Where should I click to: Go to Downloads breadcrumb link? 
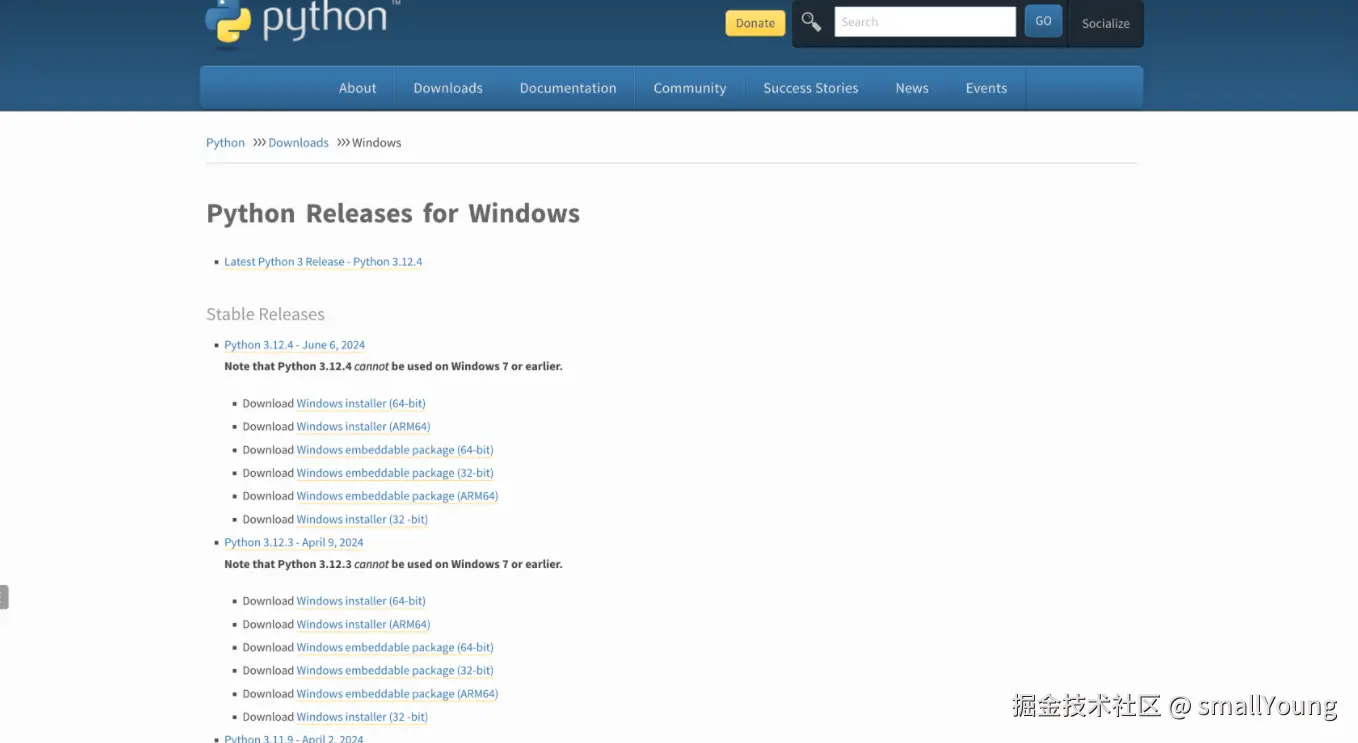click(298, 143)
